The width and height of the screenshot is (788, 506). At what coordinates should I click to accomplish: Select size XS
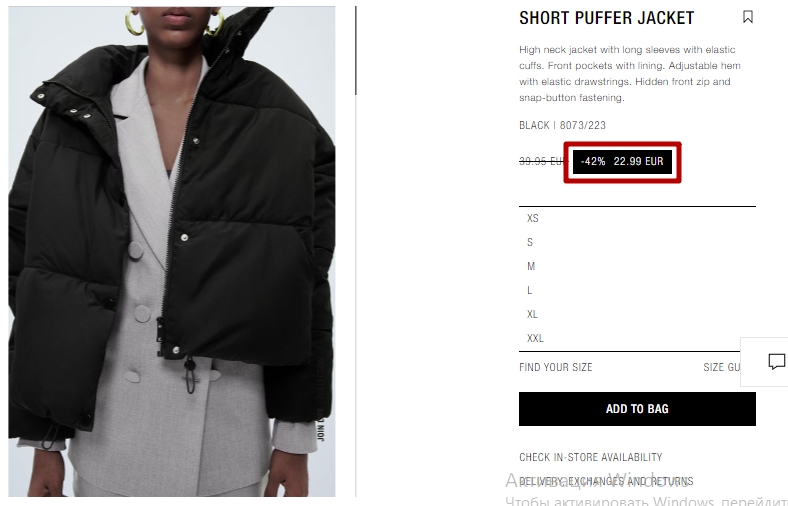[637, 218]
